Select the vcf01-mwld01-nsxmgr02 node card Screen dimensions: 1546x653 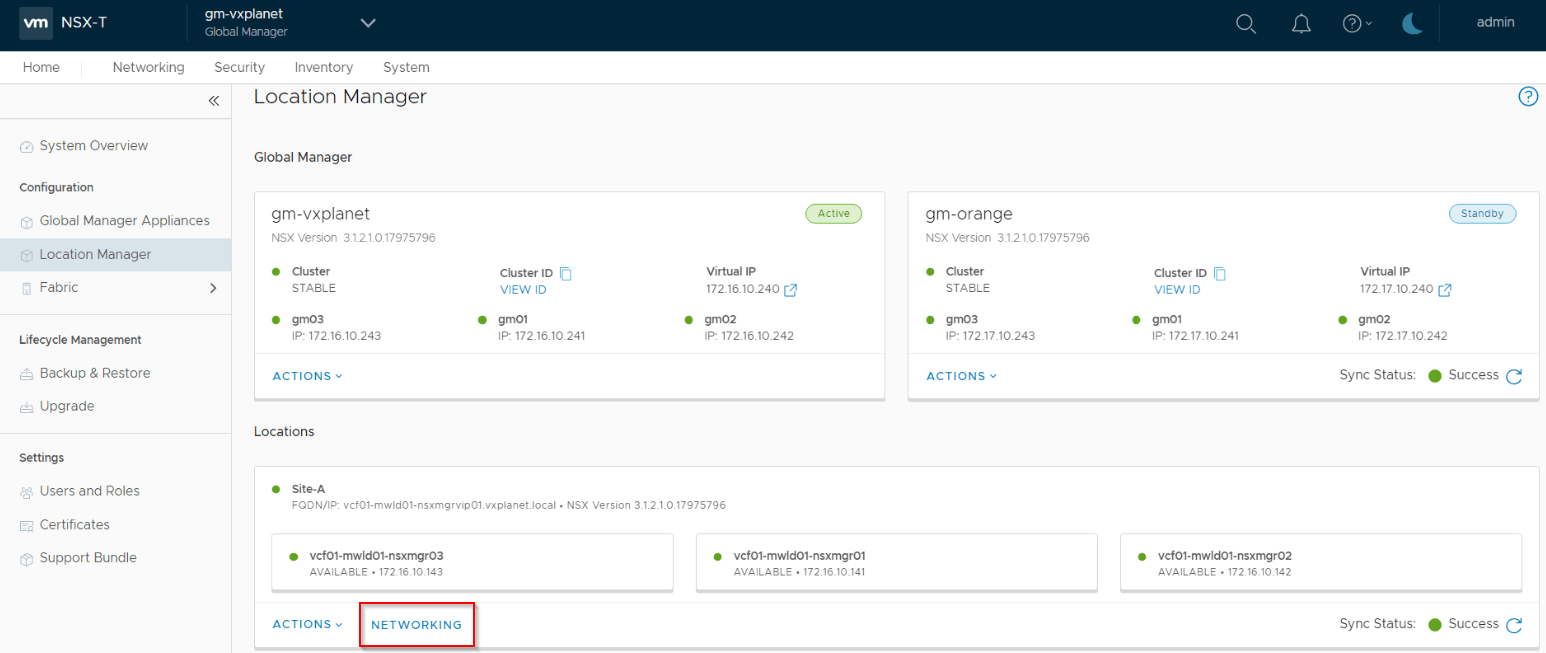coord(1321,562)
